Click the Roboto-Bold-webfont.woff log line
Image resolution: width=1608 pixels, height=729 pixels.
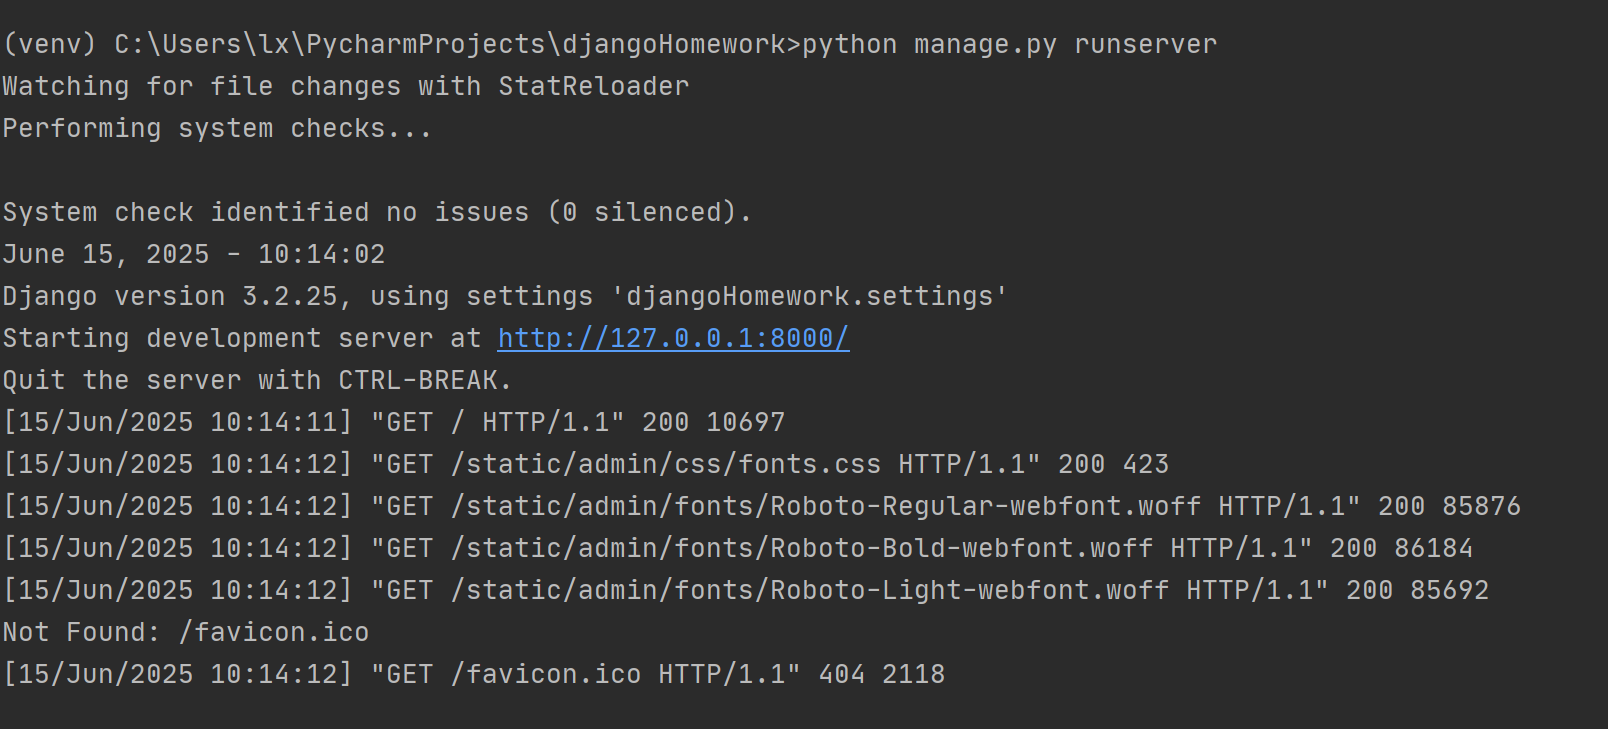[738, 548]
